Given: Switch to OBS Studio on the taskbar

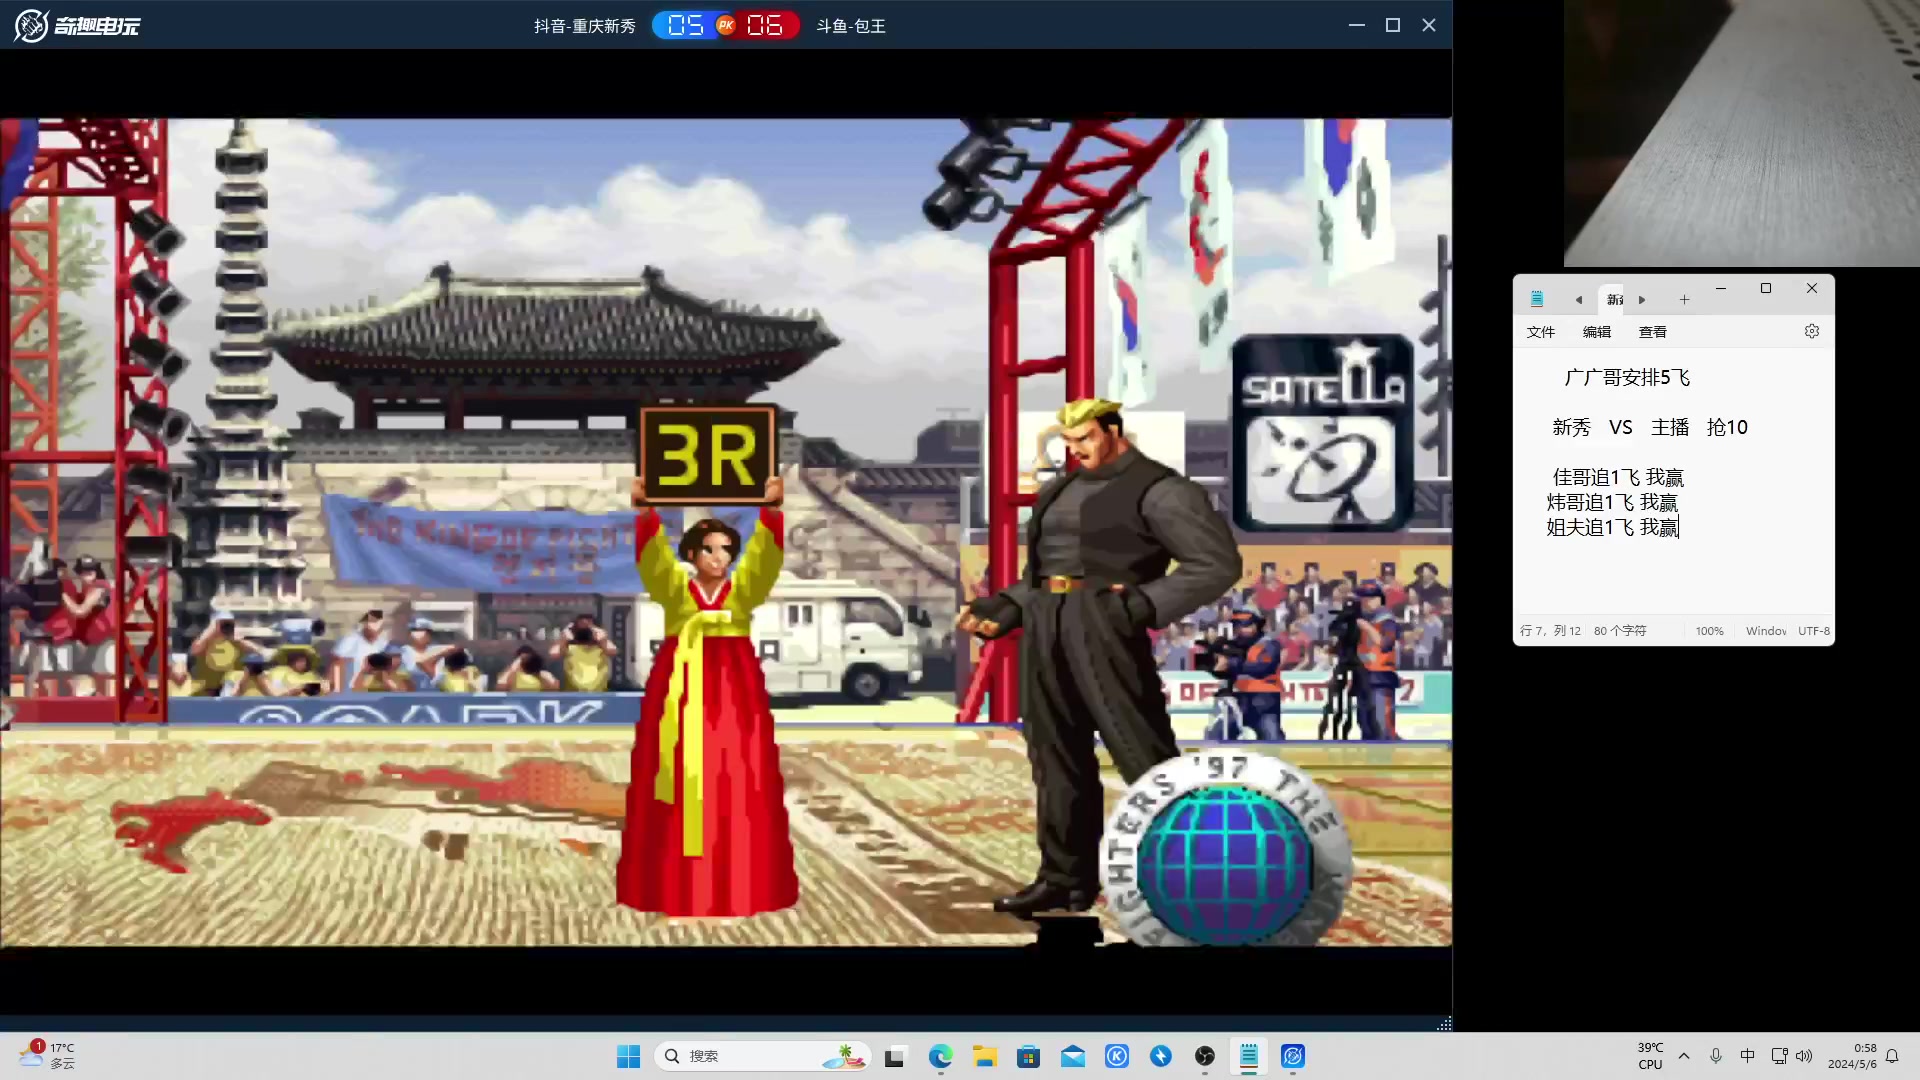Looking at the screenshot, I should (x=1205, y=1056).
